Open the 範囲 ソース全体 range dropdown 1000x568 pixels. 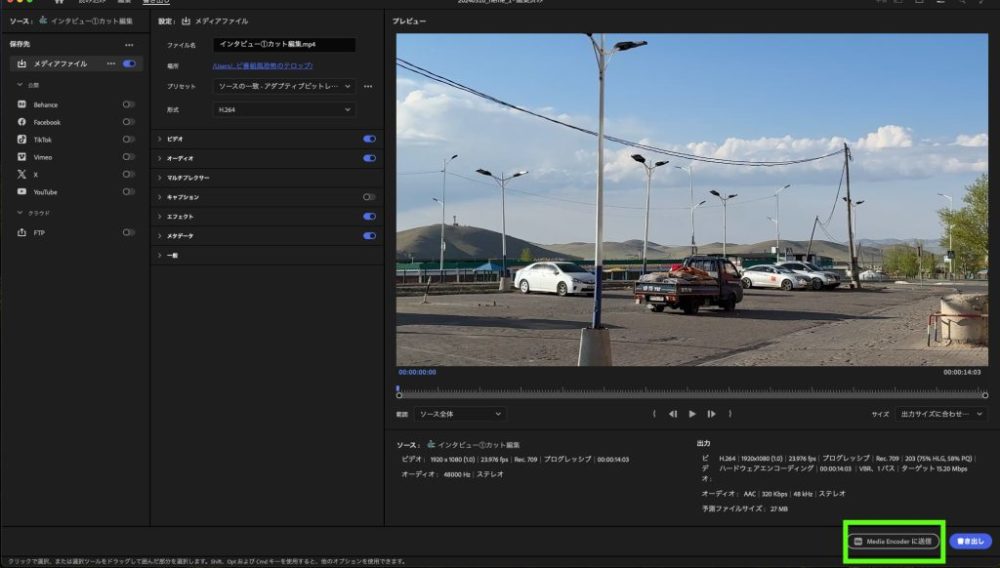[460, 413]
